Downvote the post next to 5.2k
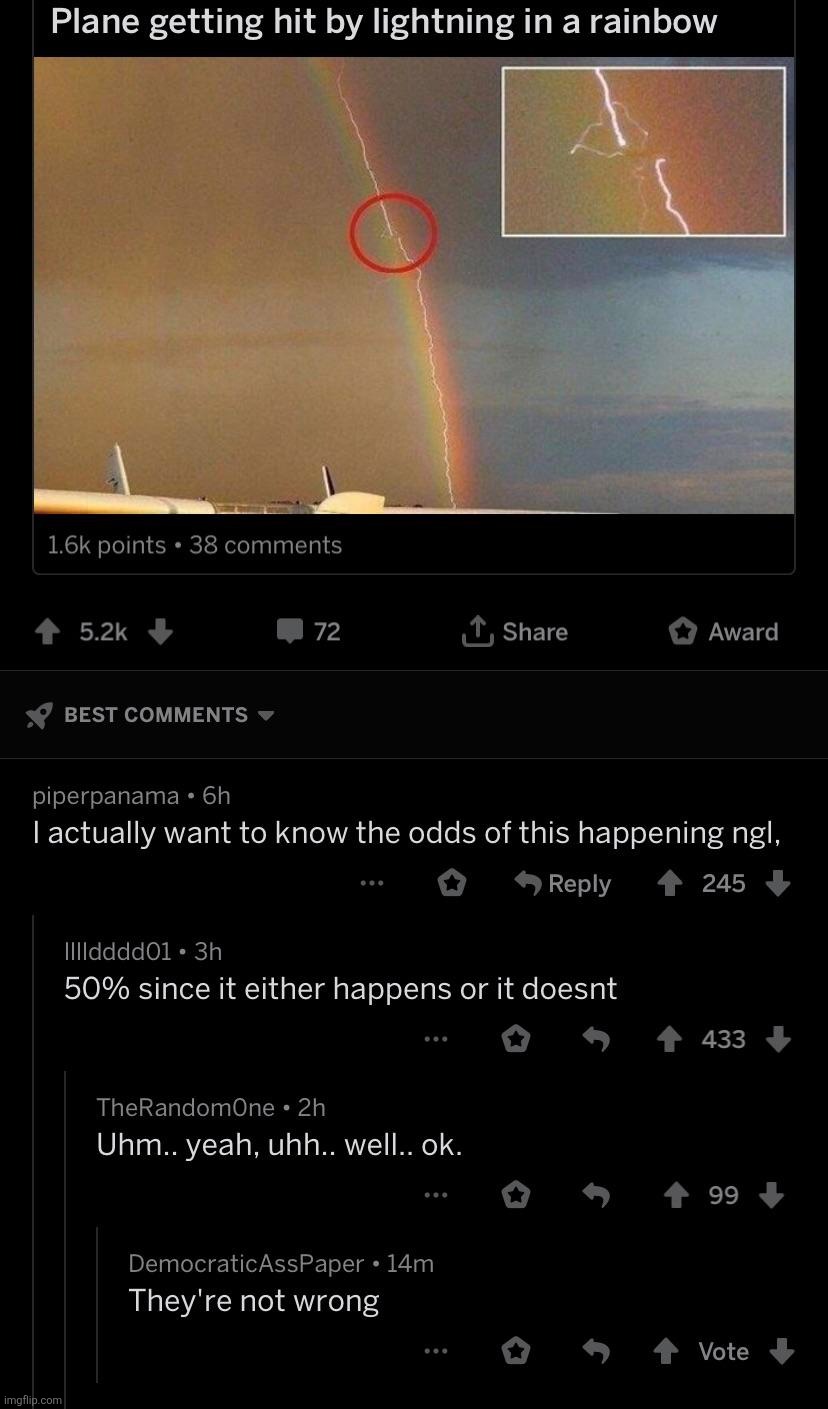Screen dimensions: 828x1409 coord(160,632)
